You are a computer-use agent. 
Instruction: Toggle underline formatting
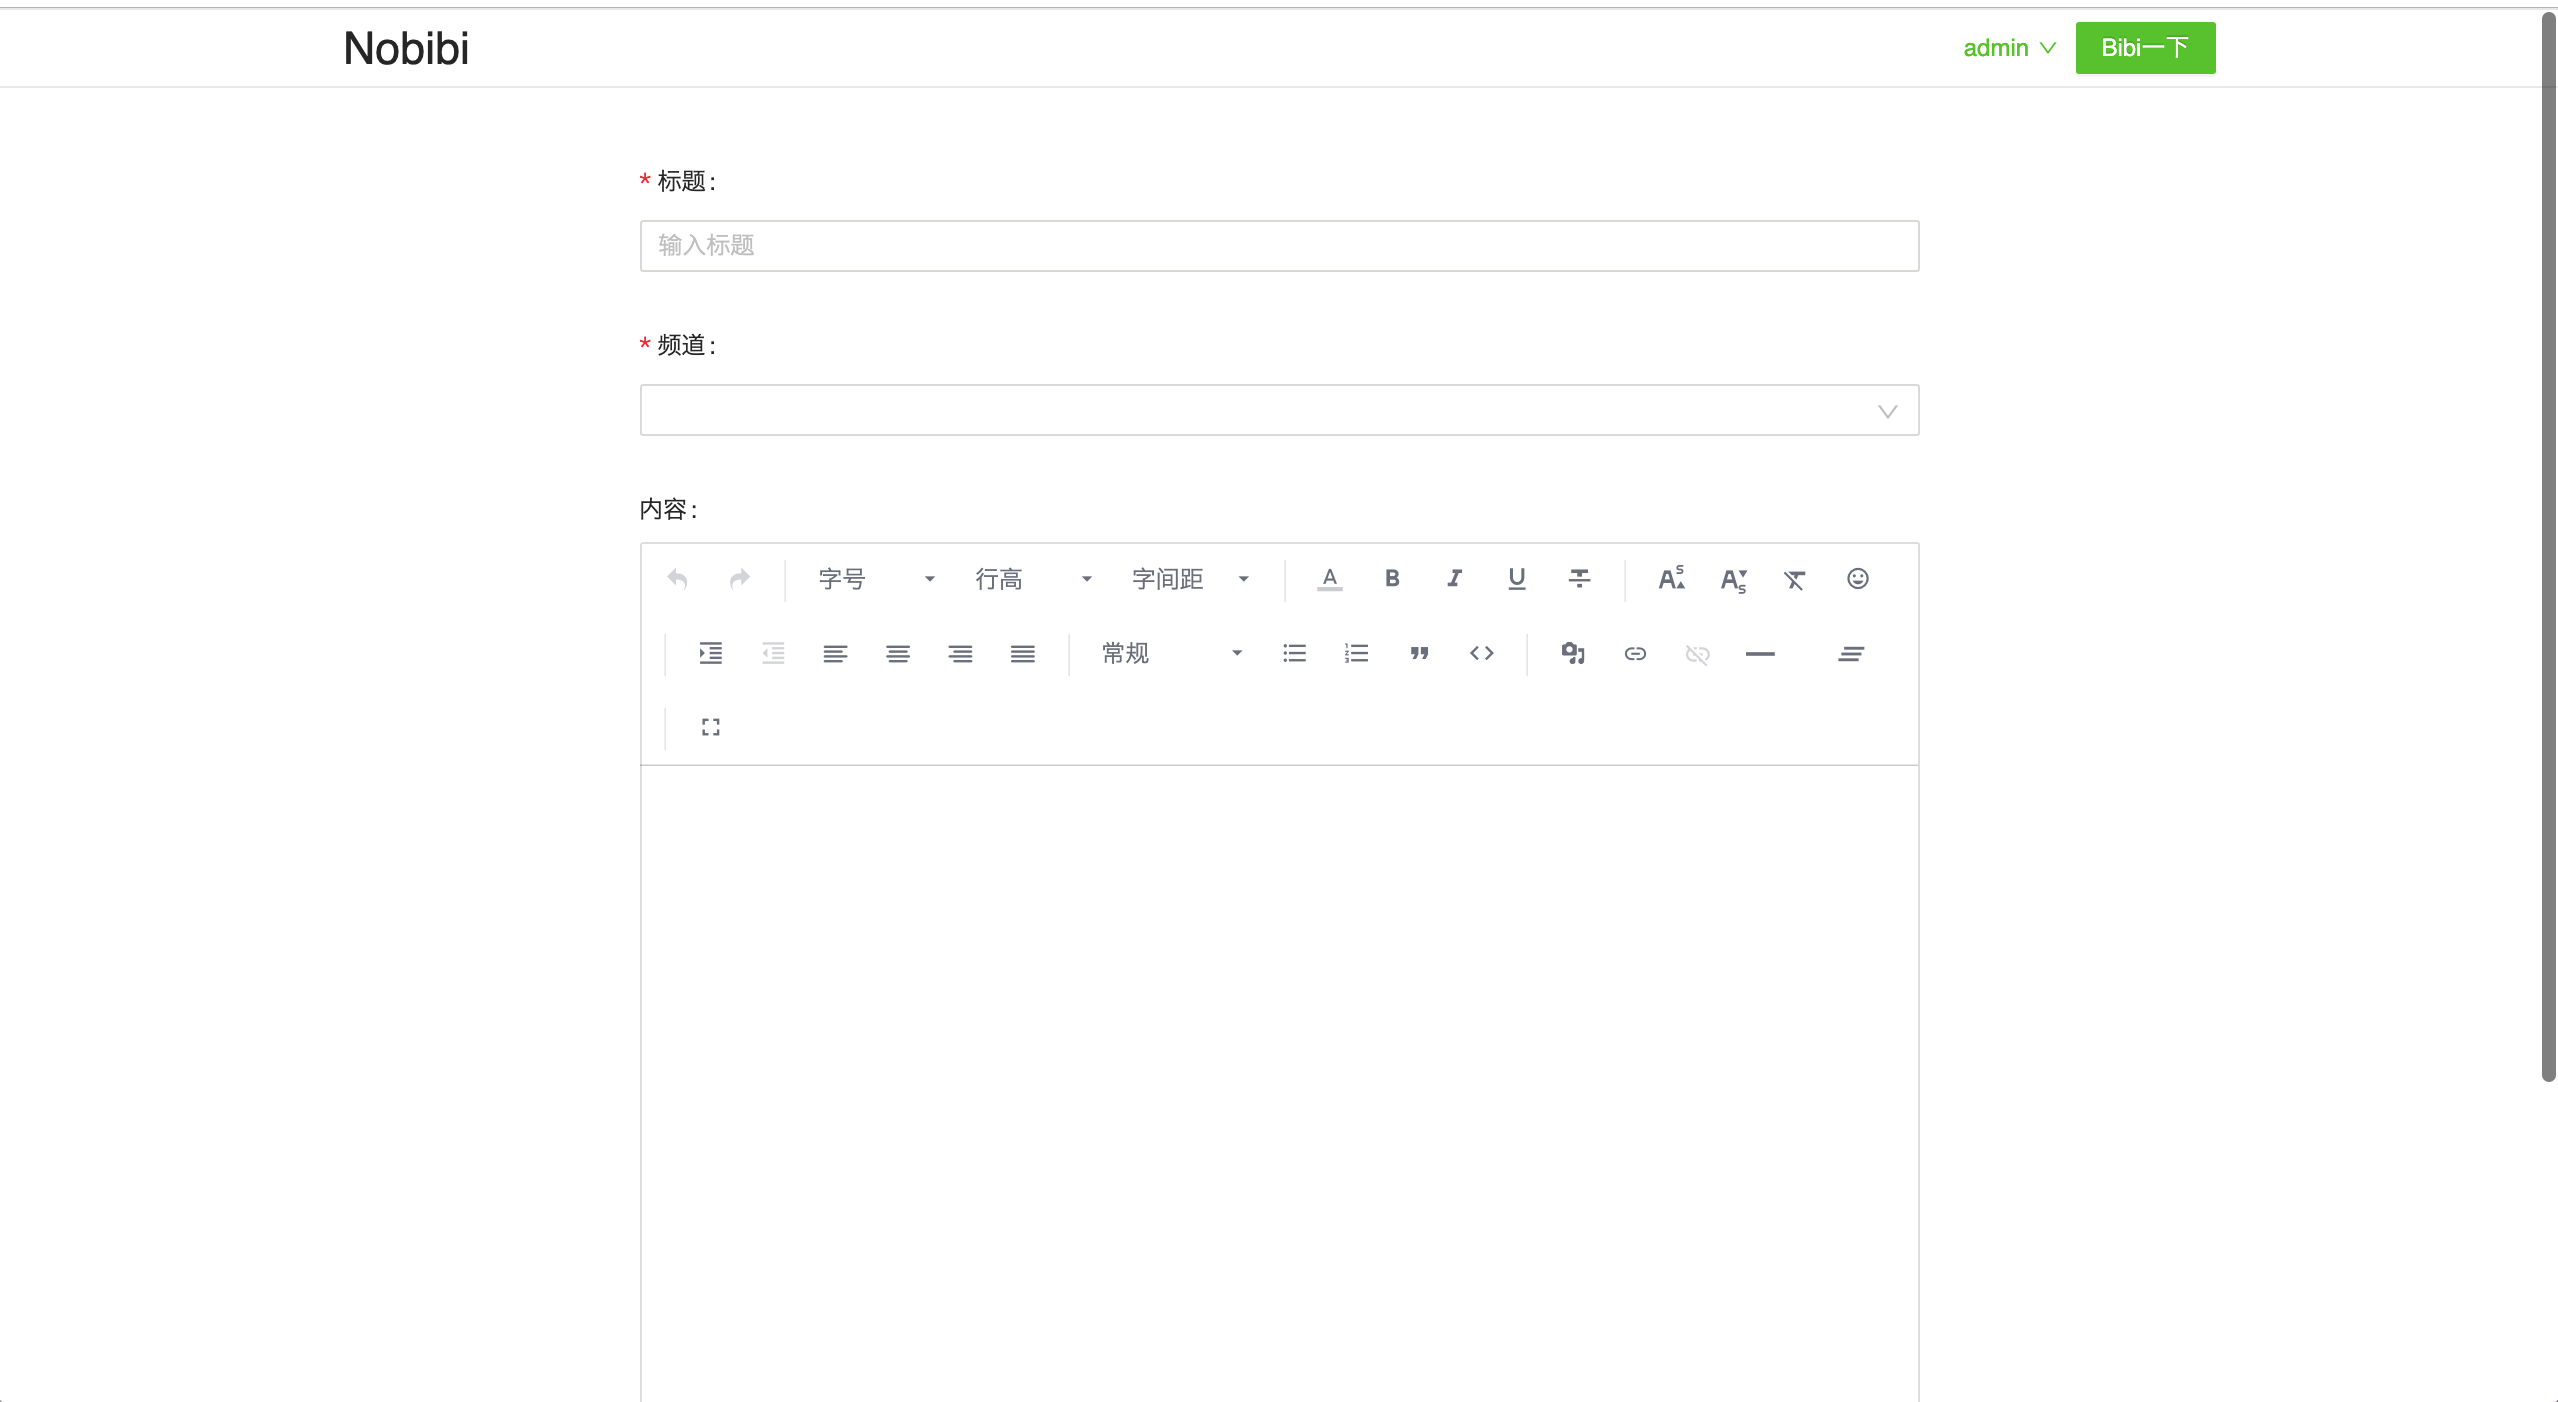[1516, 579]
